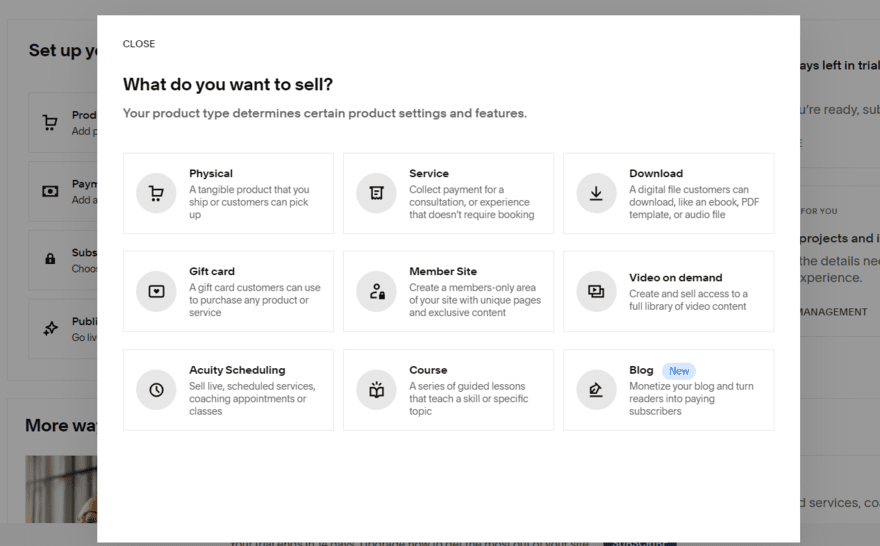Click the Video on demand play icon
Screen dimensions: 880x546
tap(596, 291)
